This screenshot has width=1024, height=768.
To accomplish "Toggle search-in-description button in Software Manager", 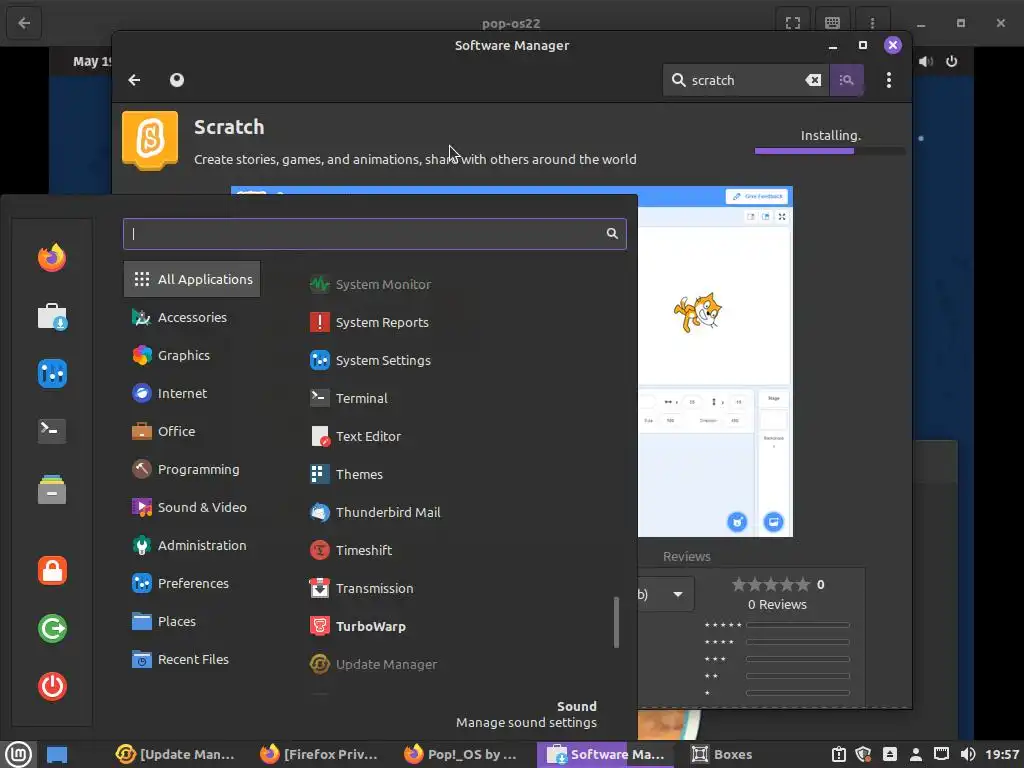I will [x=846, y=80].
